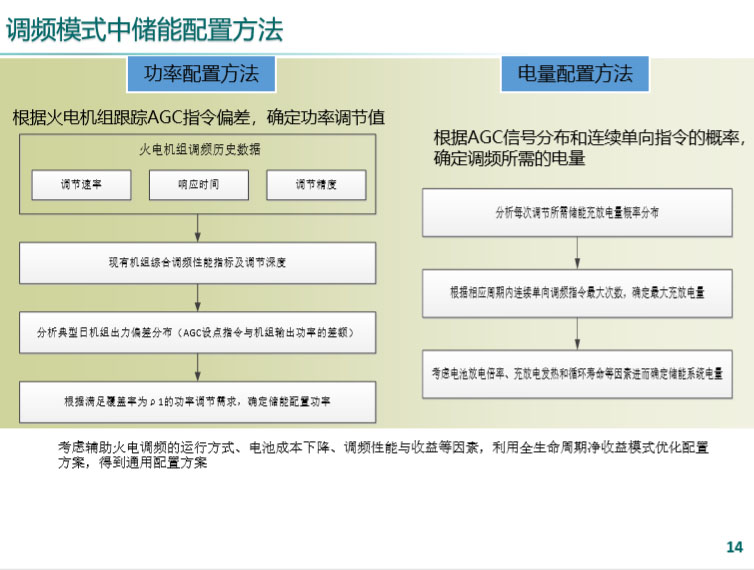Click the page number 14
This screenshot has height=570, width=754.
click(x=733, y=547)
